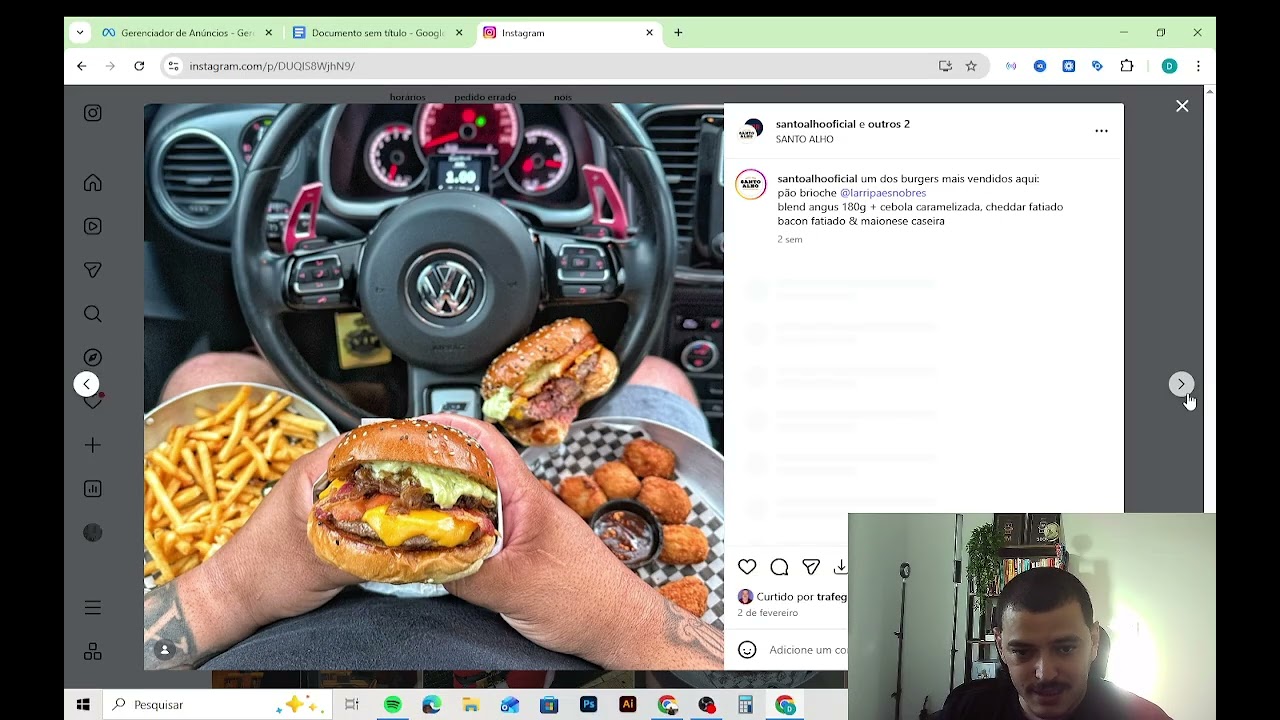Open File Explorer from taskbar

pyautogui.click(x=470, y=705)
